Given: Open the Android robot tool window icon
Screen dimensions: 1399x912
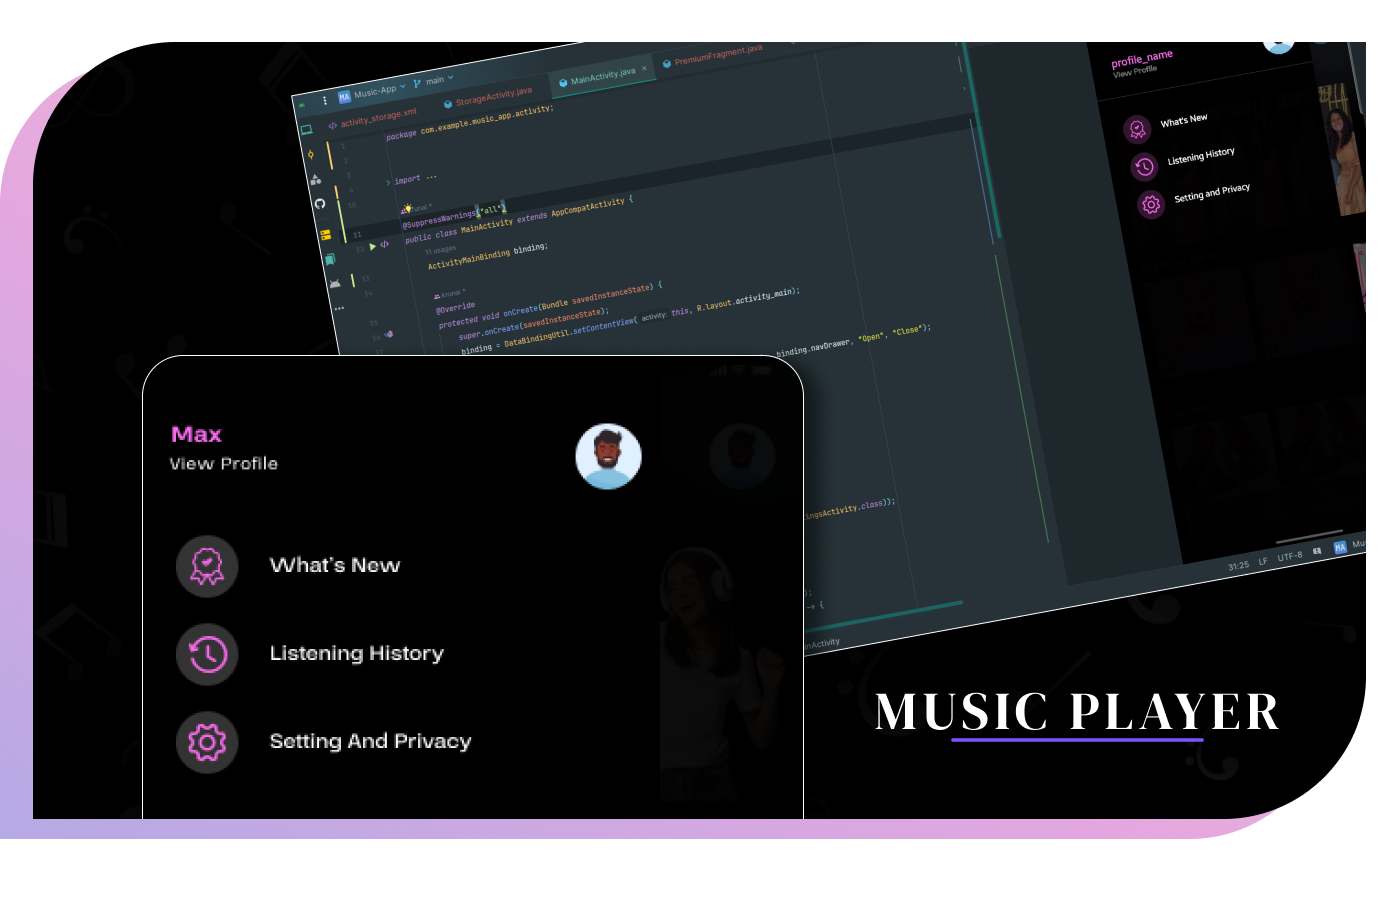Looking at the screenshot, I should pyautogui.click(x=333, y=284).
